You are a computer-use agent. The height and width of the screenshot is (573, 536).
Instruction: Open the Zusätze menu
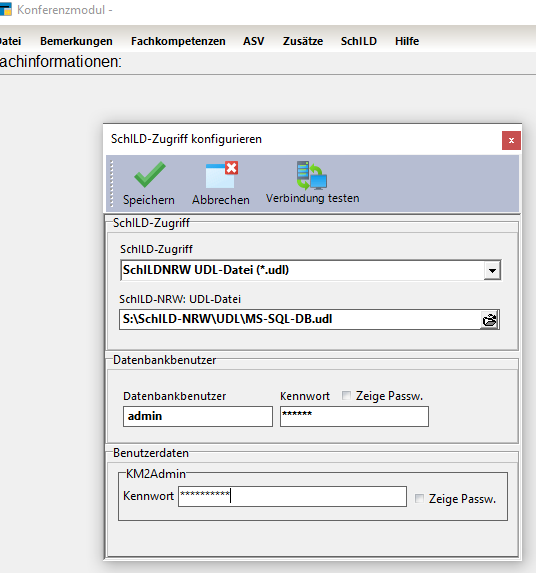[303, 41]
